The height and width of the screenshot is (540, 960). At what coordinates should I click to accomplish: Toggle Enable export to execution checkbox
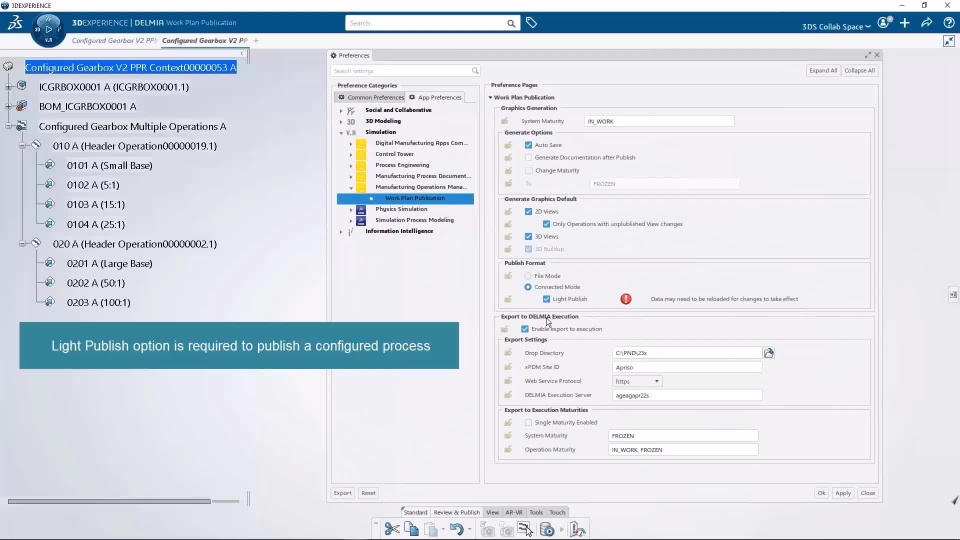pyautogui.click(x=525, y=329)
